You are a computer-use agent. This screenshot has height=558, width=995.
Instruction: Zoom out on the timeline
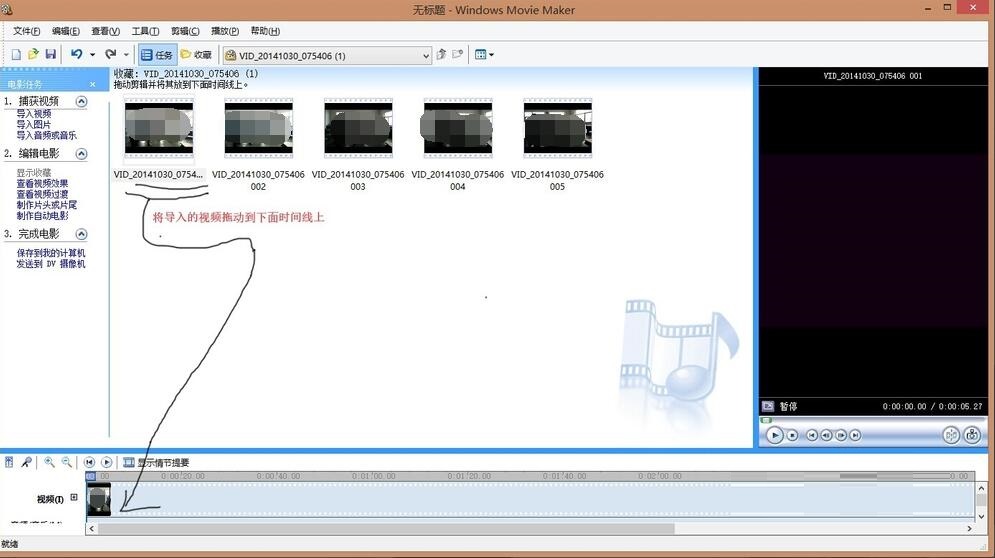pos(67,462)
